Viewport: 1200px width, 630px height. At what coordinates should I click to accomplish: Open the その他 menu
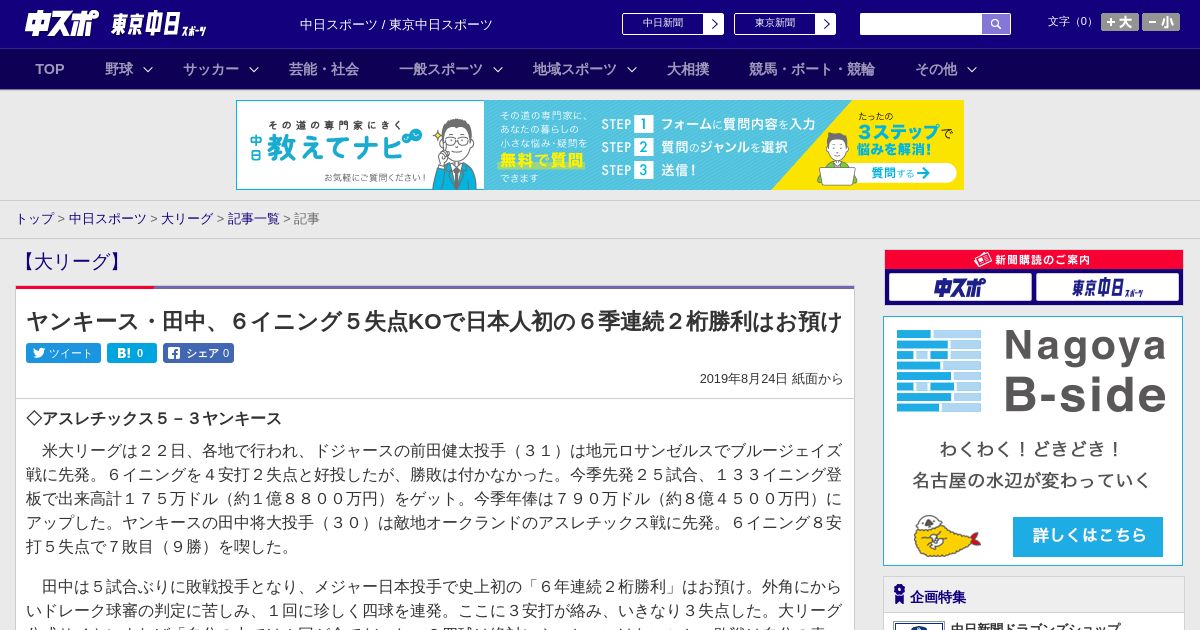pos(936,69)
